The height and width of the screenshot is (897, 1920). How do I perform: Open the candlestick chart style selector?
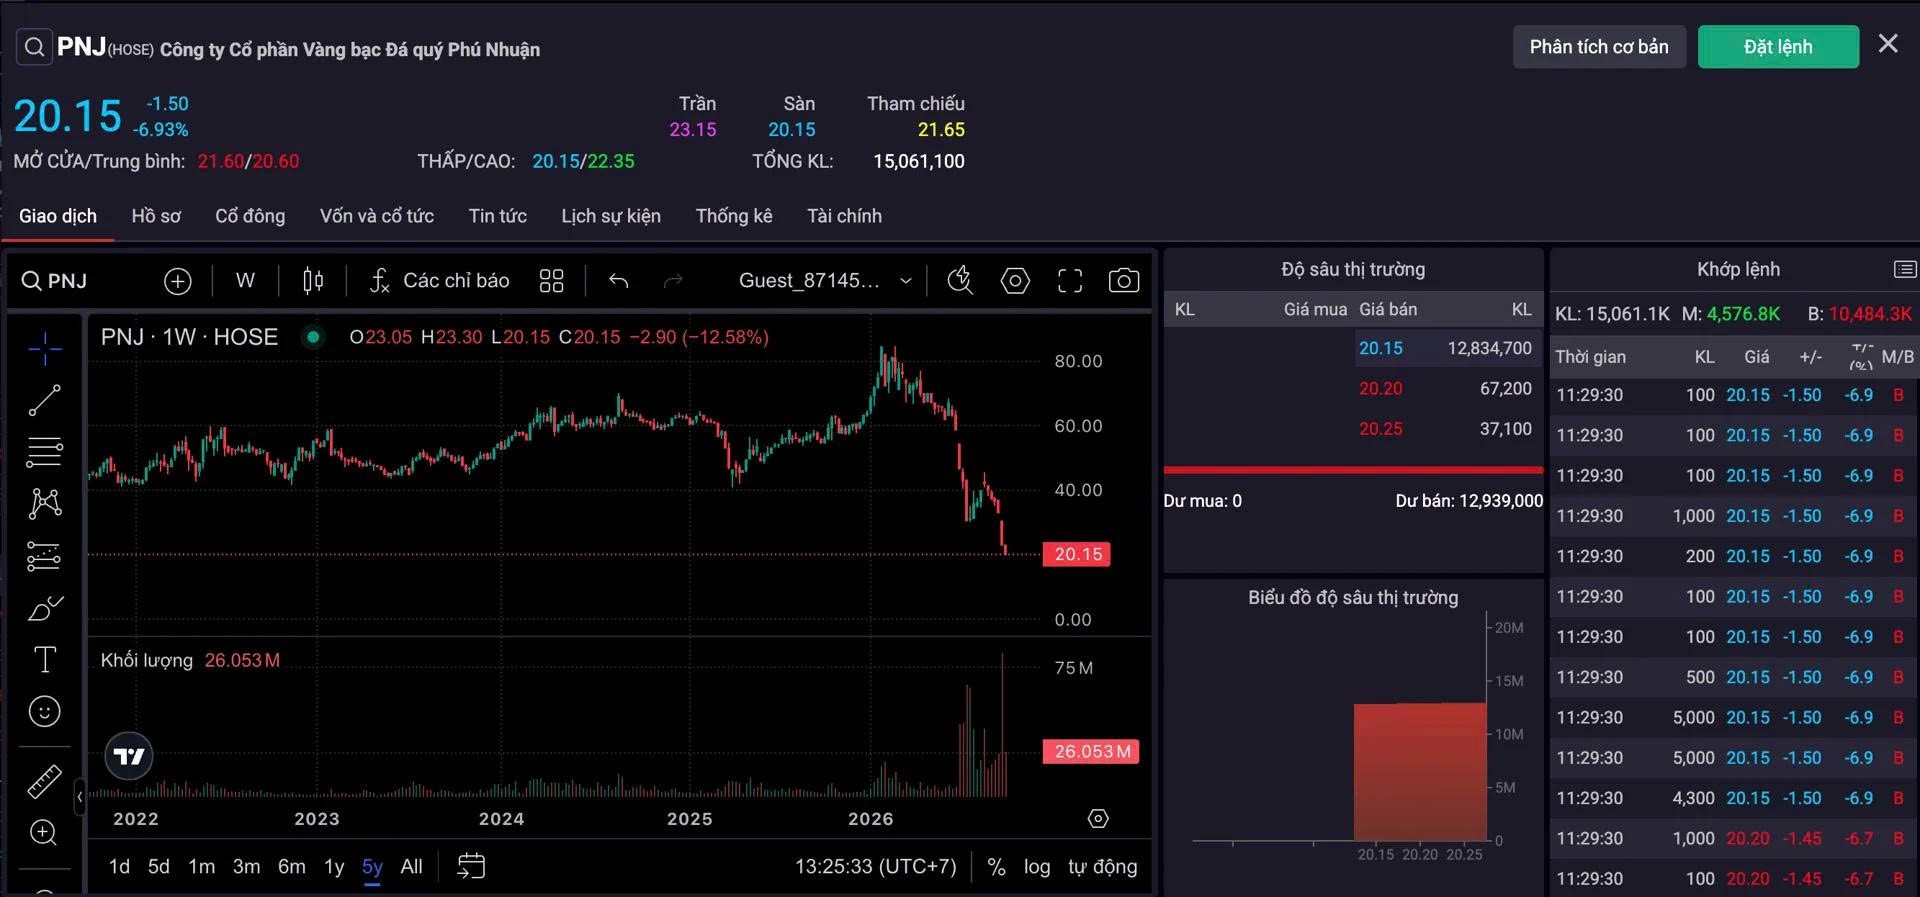pyautogui.click(x=313, y=282)
